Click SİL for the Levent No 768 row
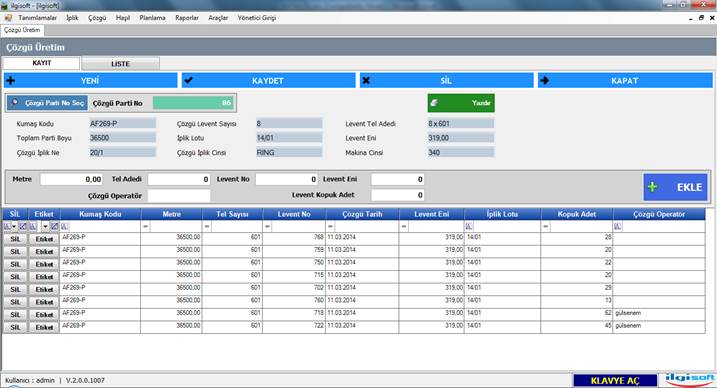The image size is (717, 388). [x=15, y=239]
